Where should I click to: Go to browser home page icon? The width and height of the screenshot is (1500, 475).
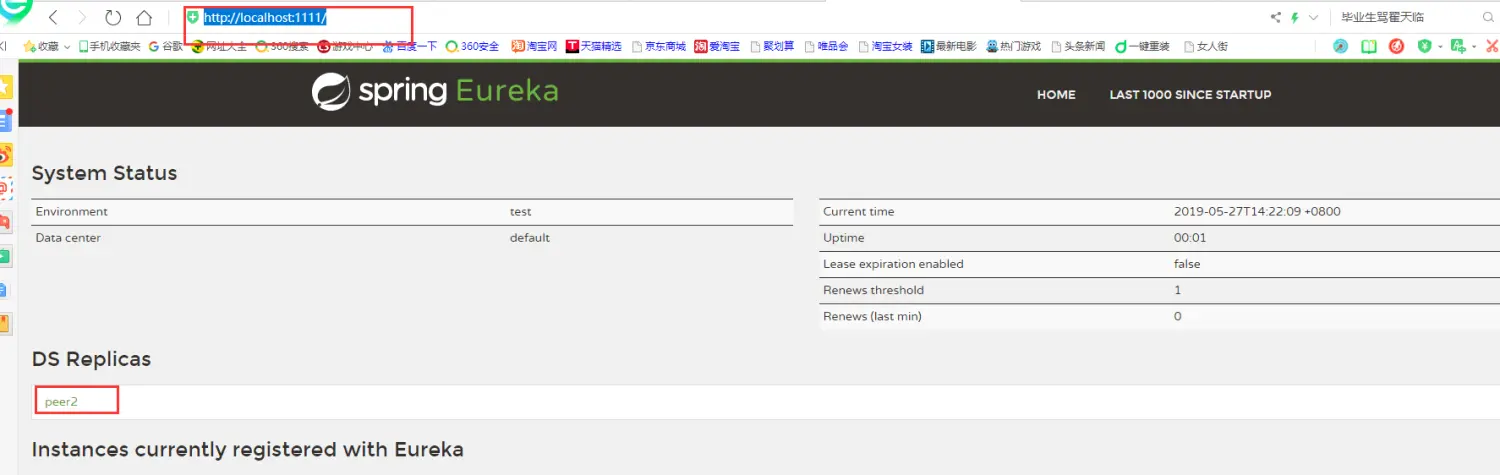click(144, 17)
